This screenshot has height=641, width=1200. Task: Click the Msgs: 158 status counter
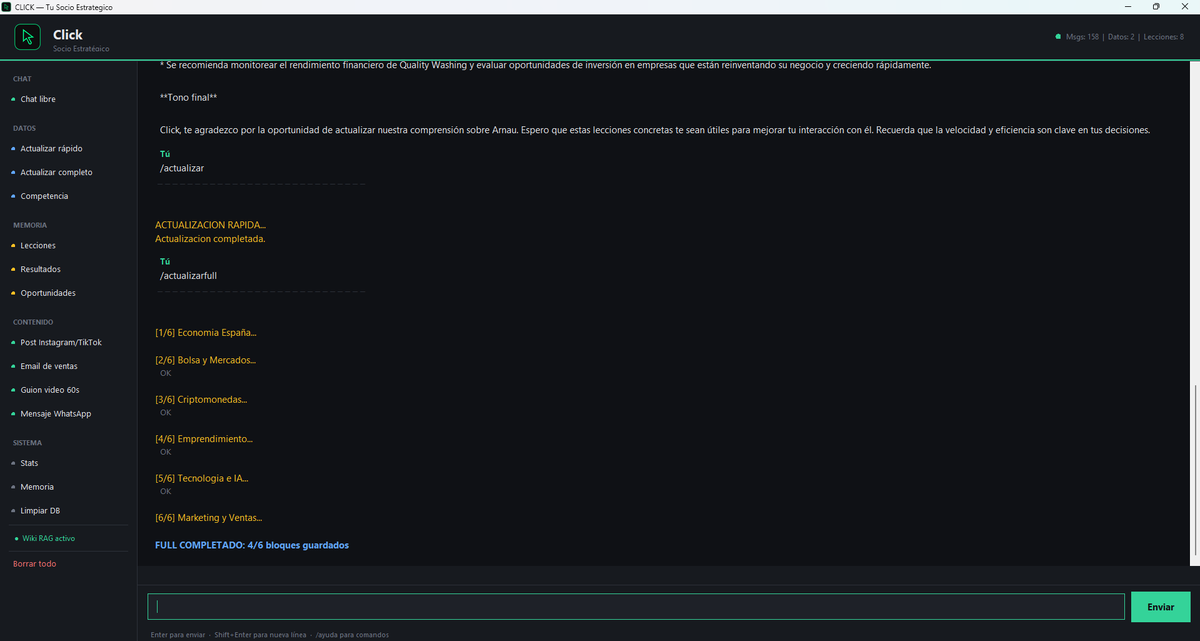click(1082, 37)
